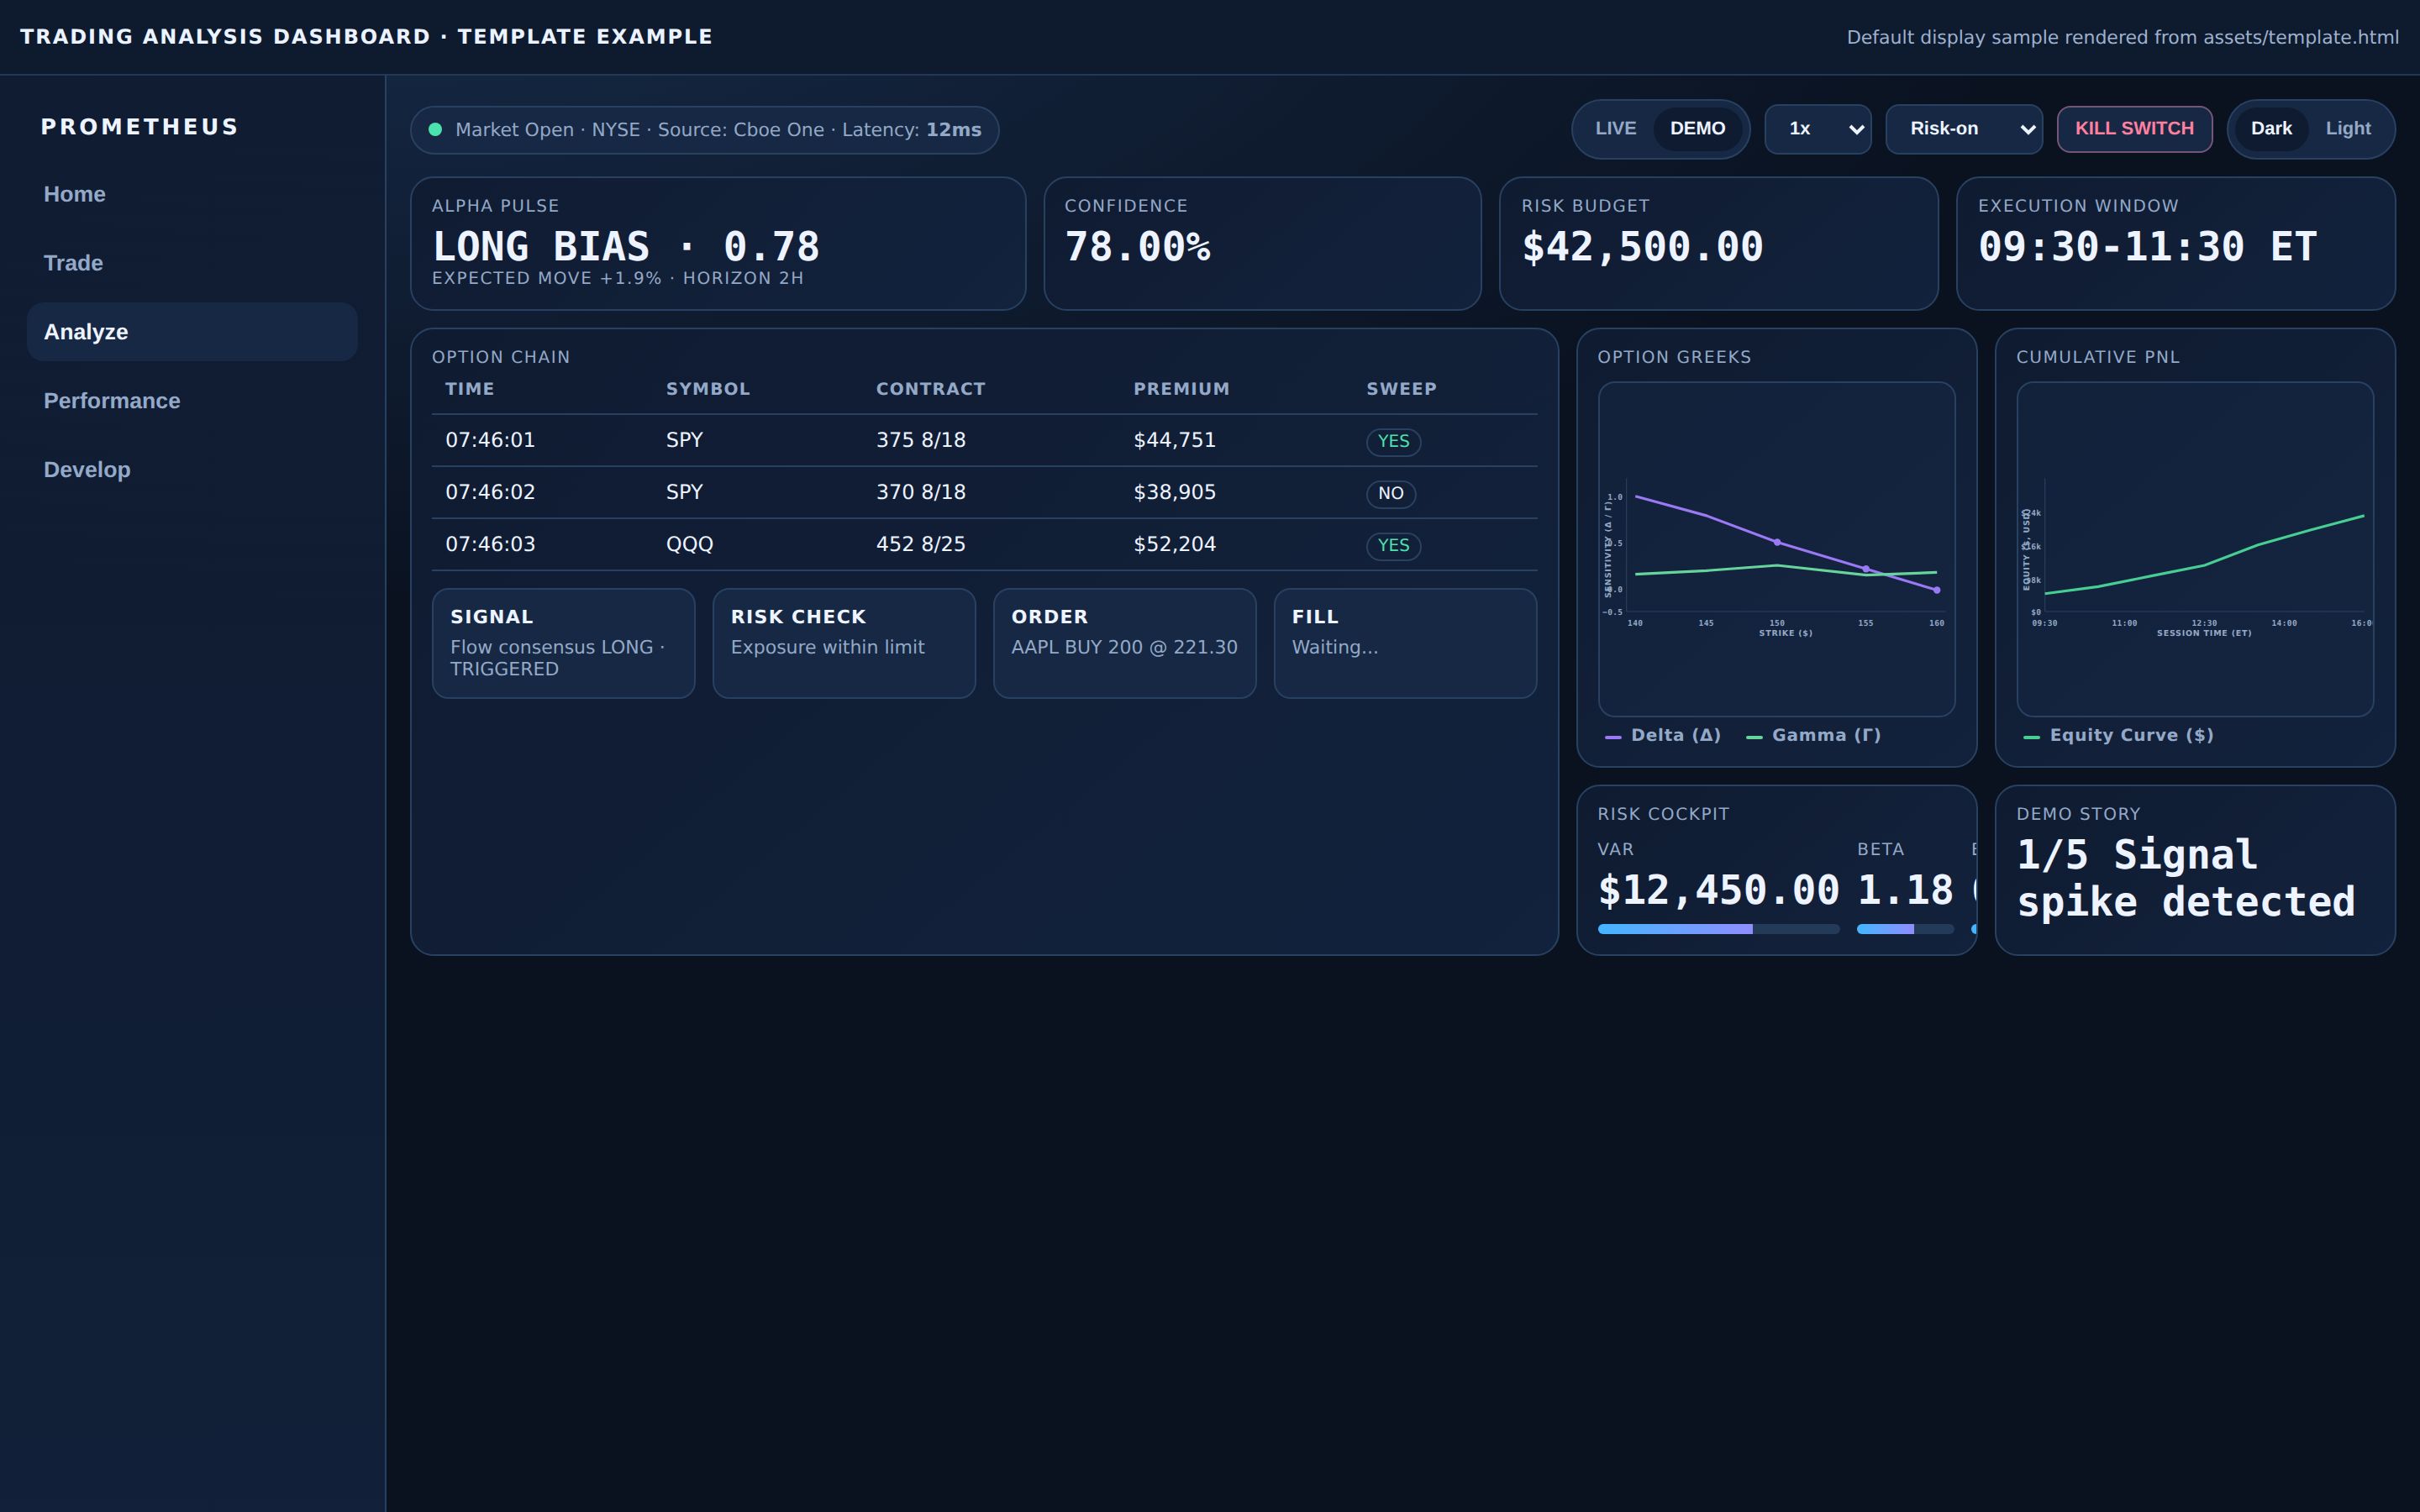Toggle the Gamma (Γ) legend entry
Image resolution: width=2420 pixels, height=1512 pixels.
click(1813, 735)
